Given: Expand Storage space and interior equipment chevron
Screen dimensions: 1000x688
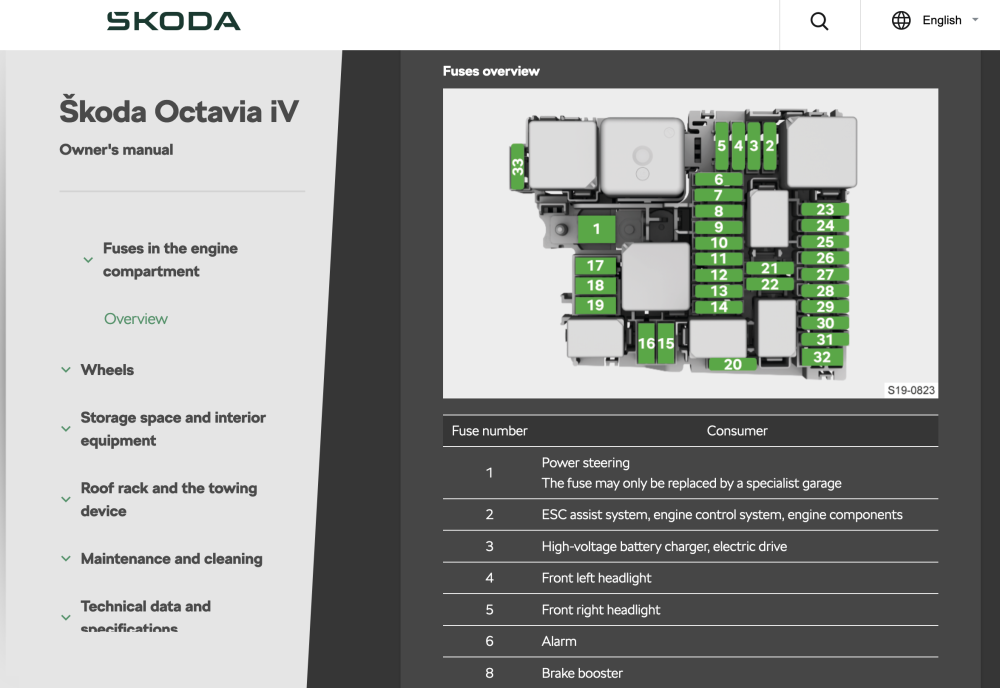Looking at the screenshot, I should pyautogui.click(x=66, y=429).
